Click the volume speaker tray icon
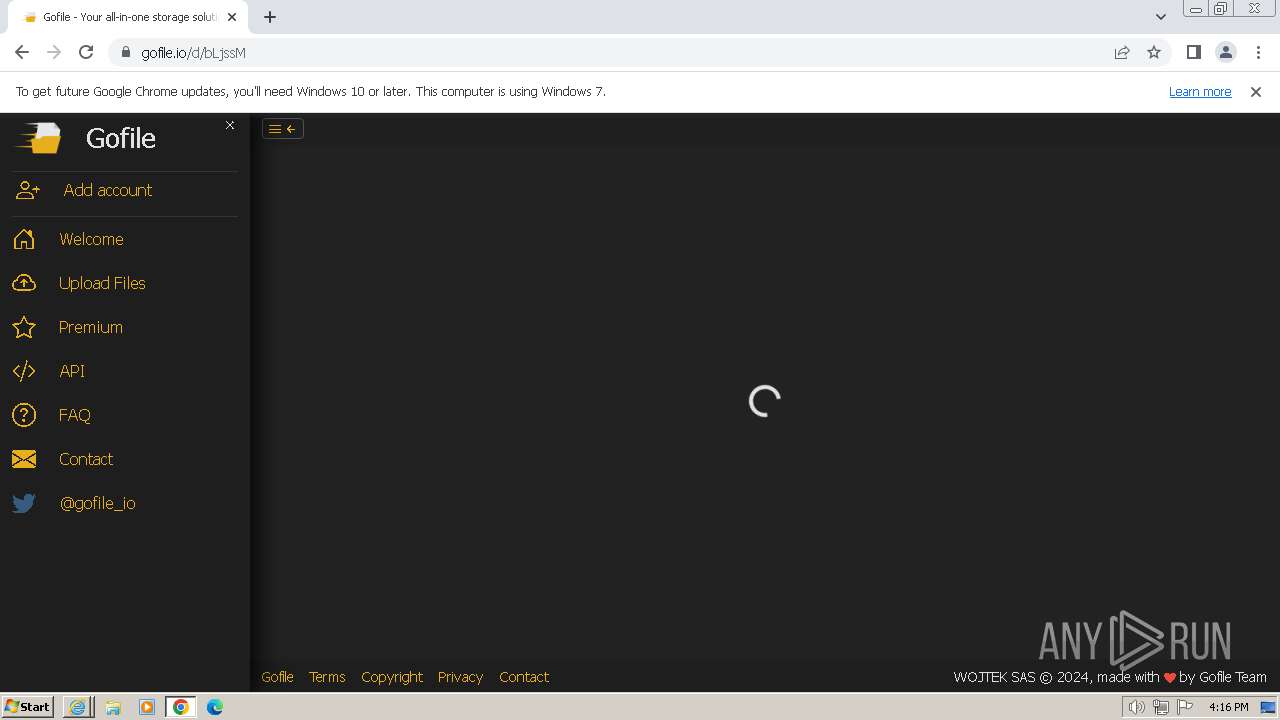The width and height of the screenshot is (1280, 720). (1136, 707)
